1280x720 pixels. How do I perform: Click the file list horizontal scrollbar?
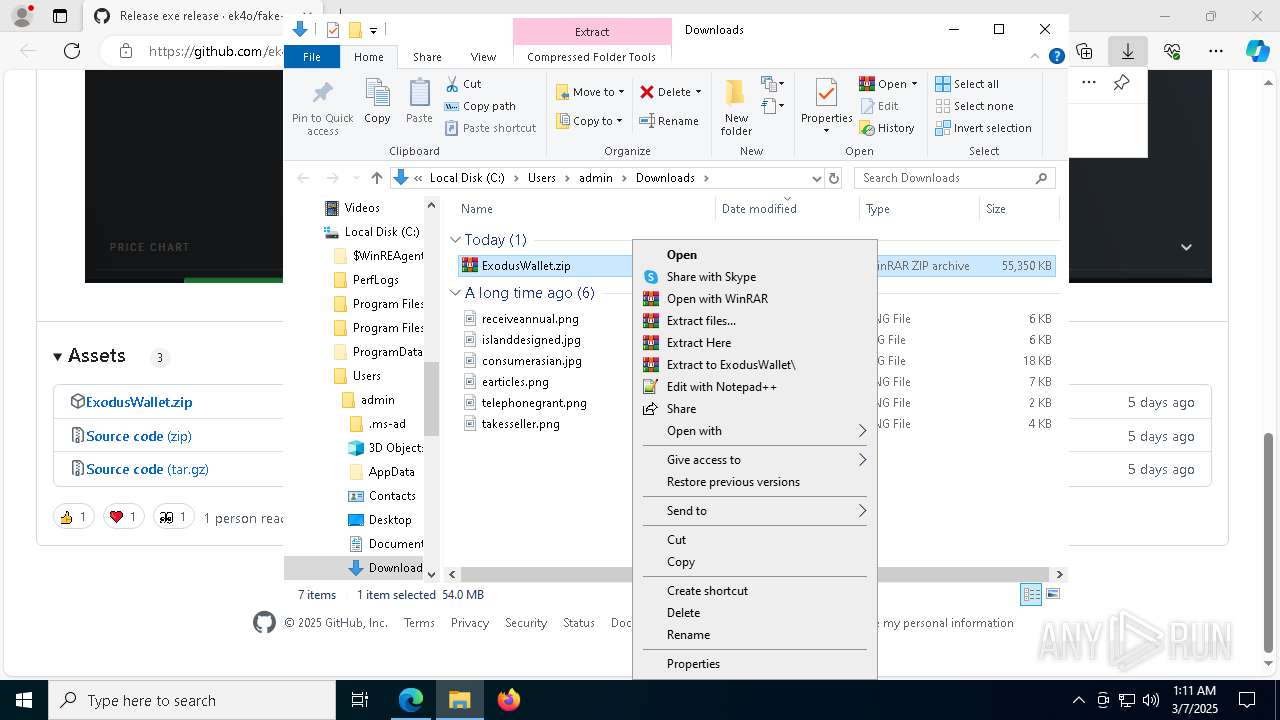pyautogui.click(x=755, y=574)
